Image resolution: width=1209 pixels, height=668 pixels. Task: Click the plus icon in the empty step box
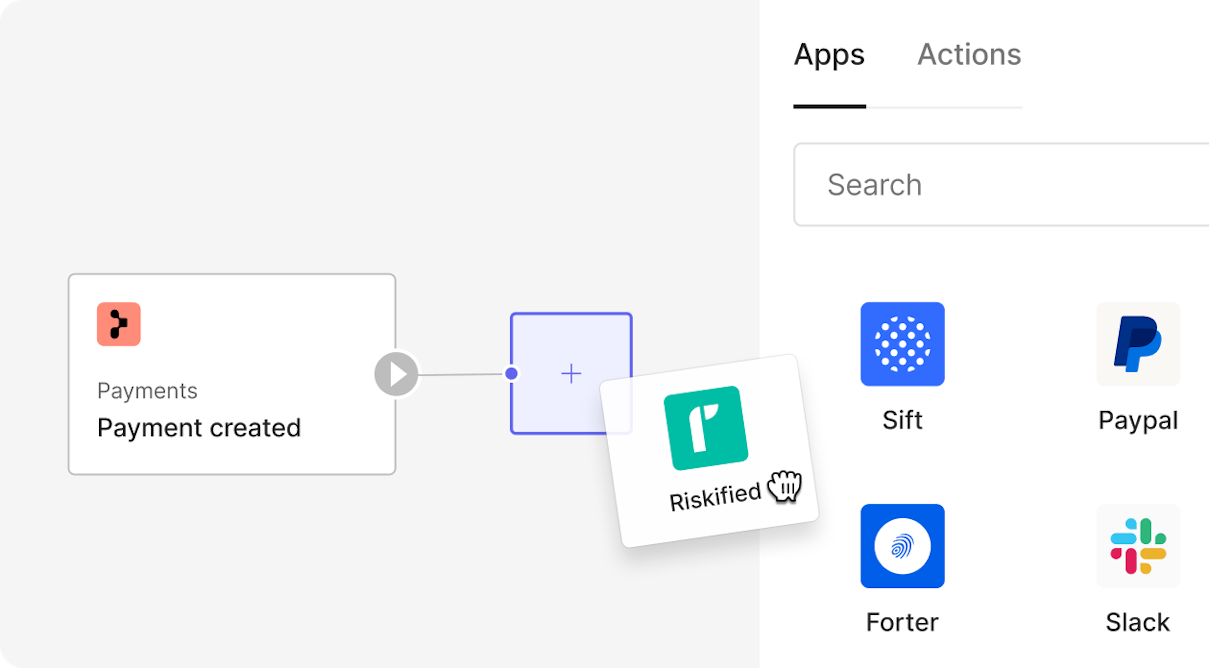(x=571, y=374)
